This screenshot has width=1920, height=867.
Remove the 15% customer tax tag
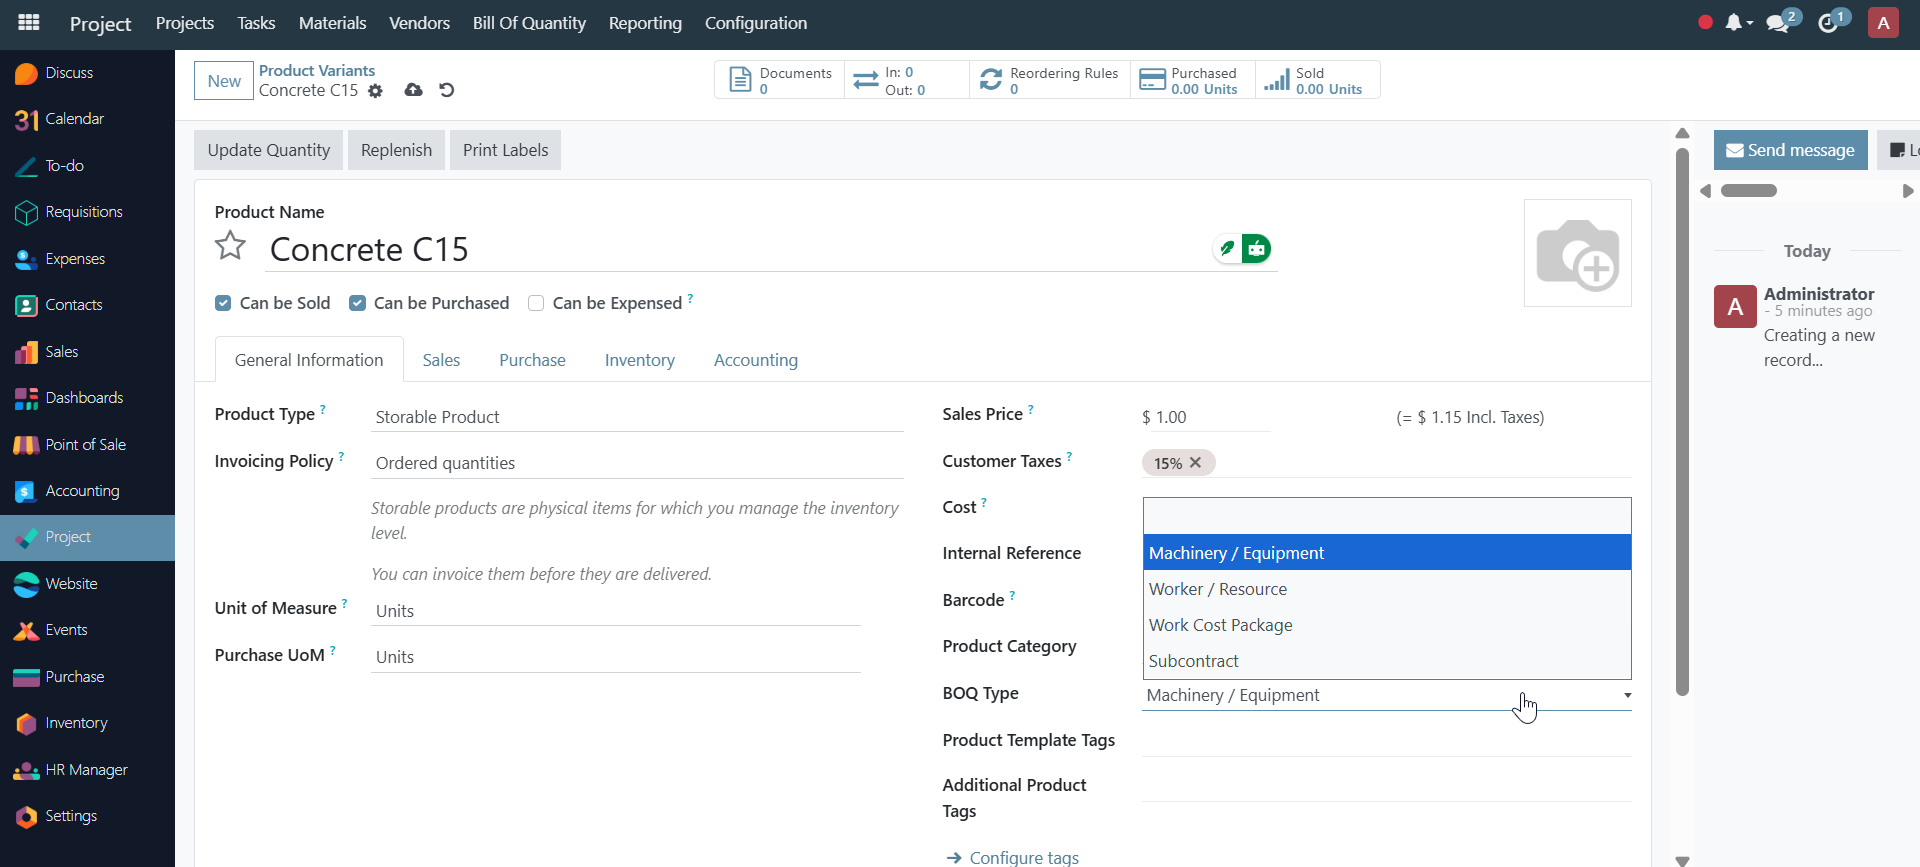[x=1195, y=462]
